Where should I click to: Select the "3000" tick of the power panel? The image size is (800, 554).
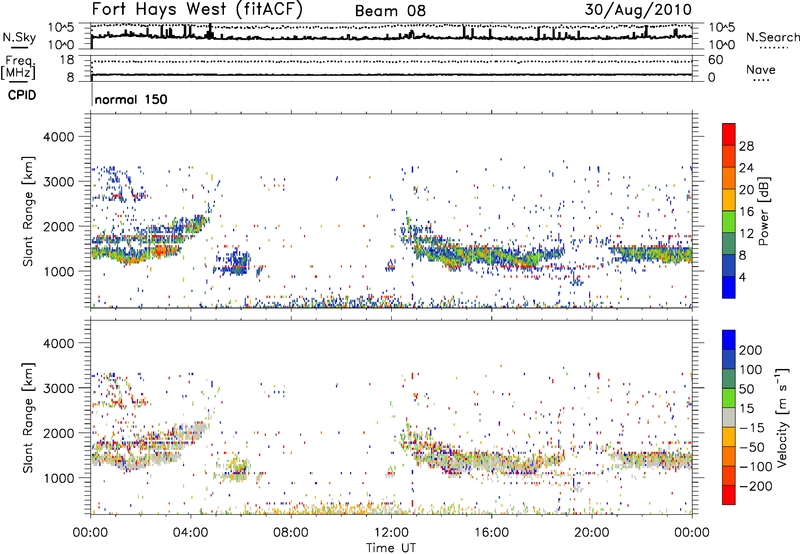click(58, 182)
